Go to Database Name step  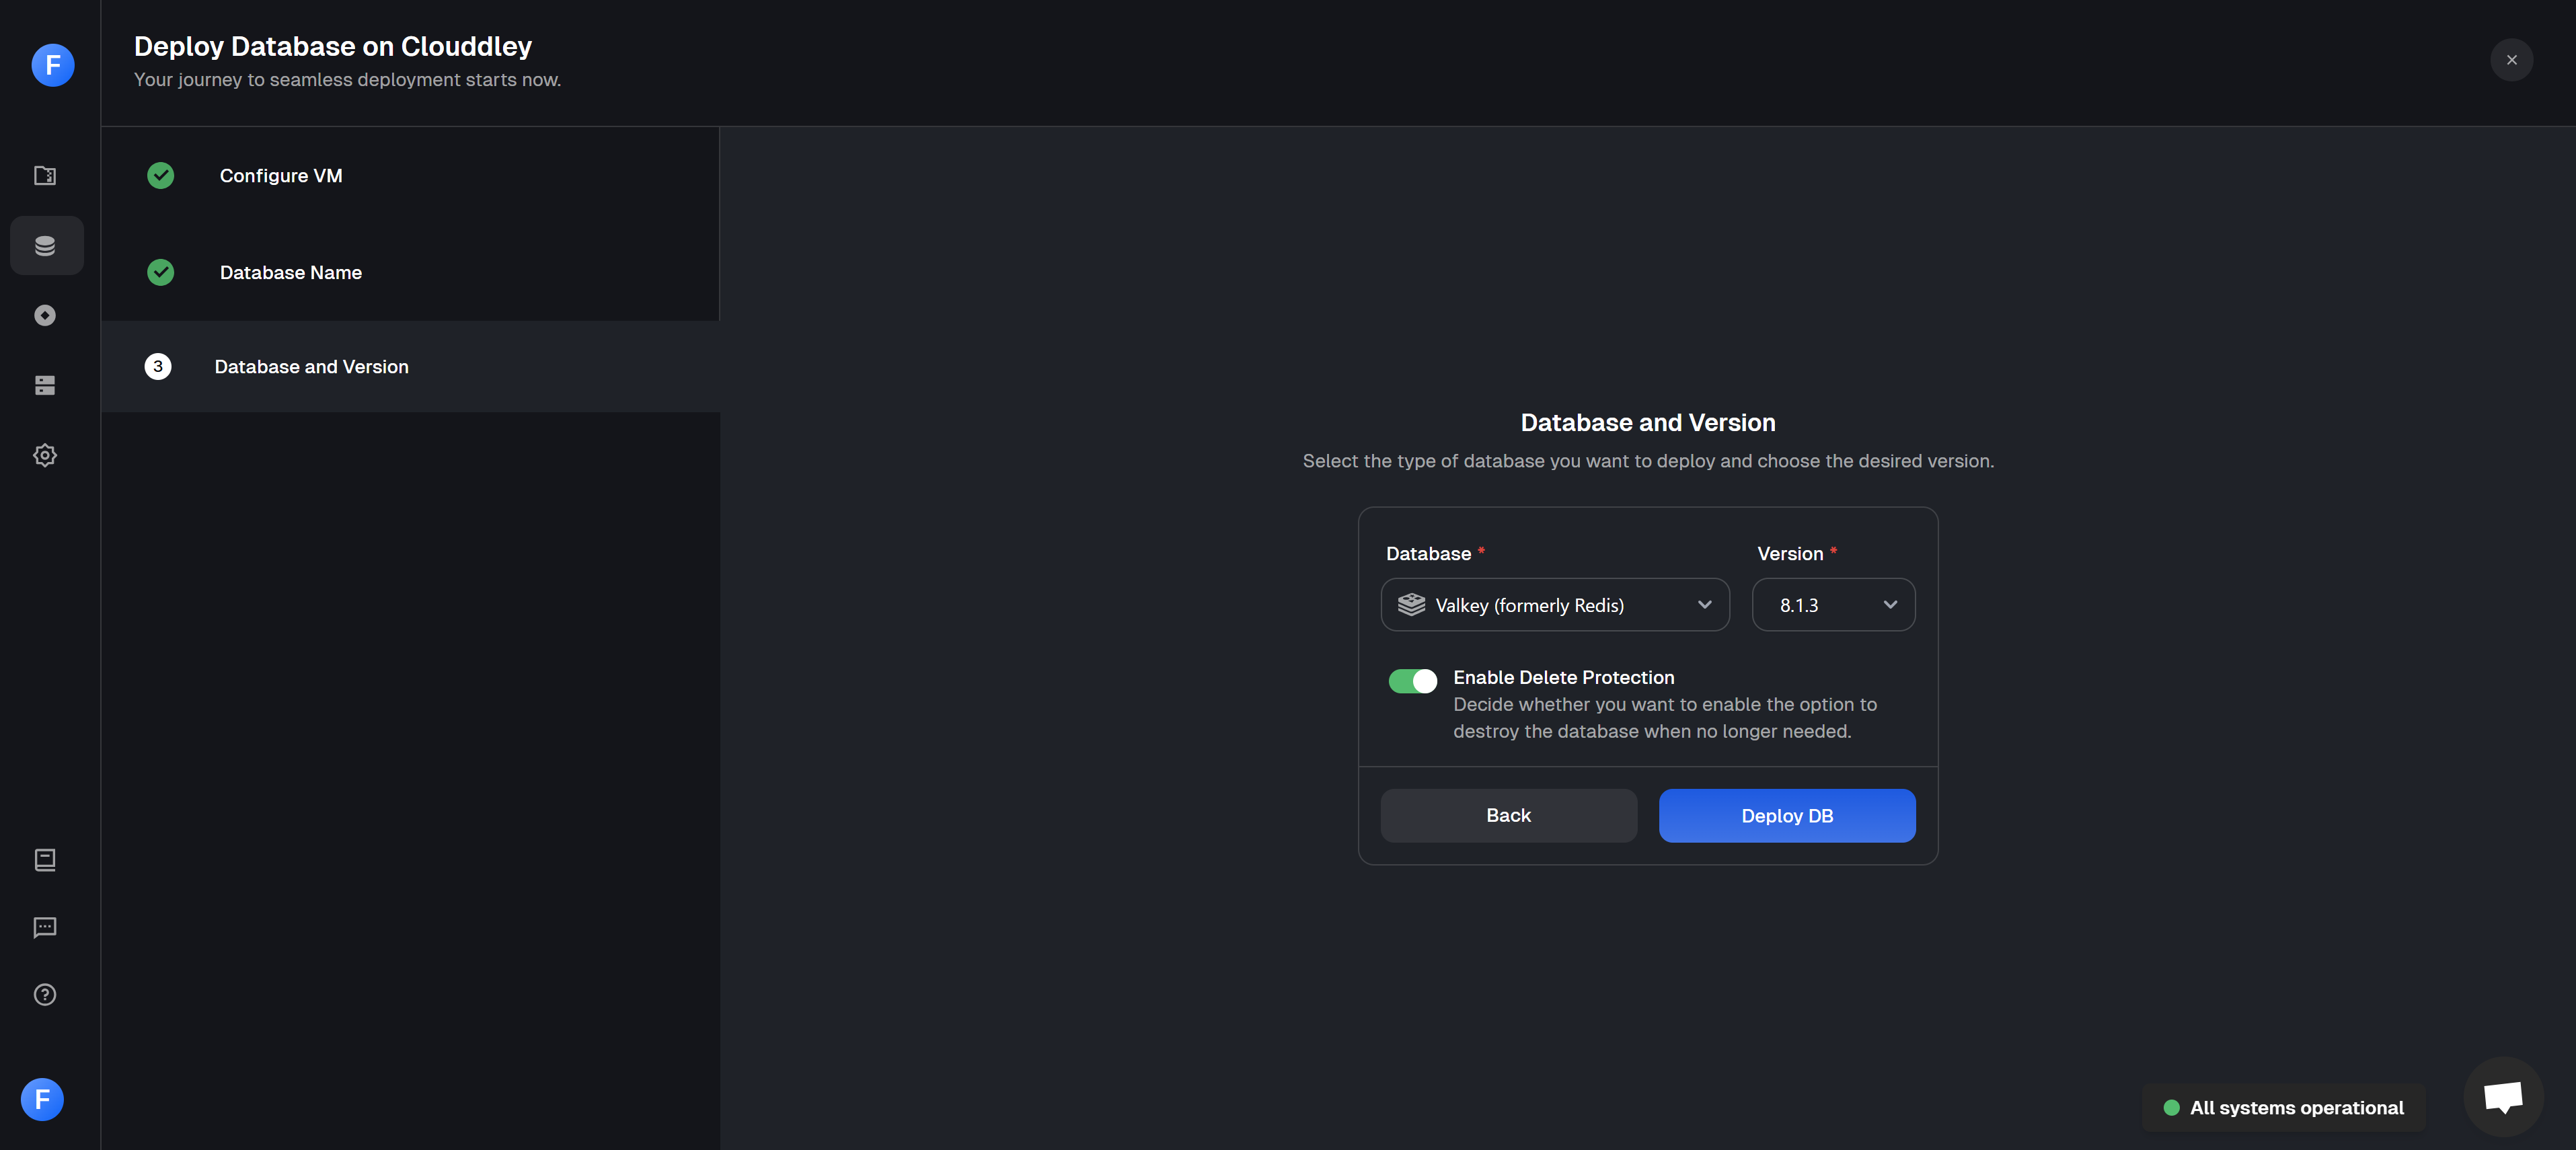point(291,273)
